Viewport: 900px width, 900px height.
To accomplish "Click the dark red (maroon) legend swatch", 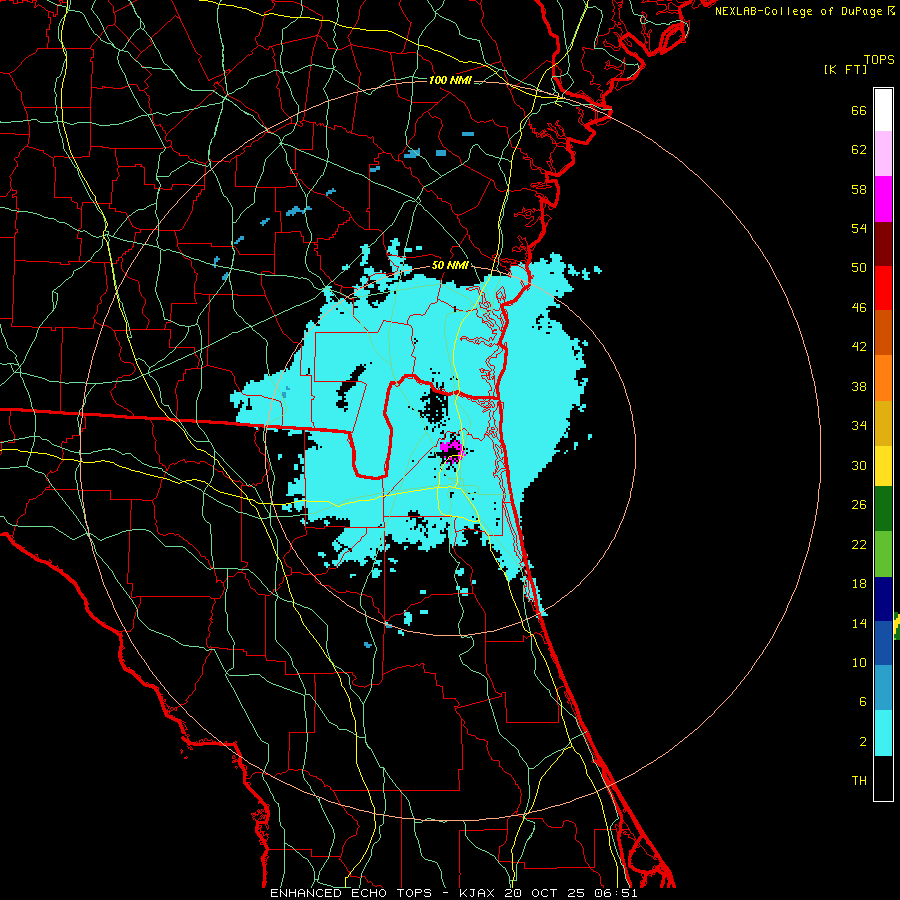I will (883, 243).
